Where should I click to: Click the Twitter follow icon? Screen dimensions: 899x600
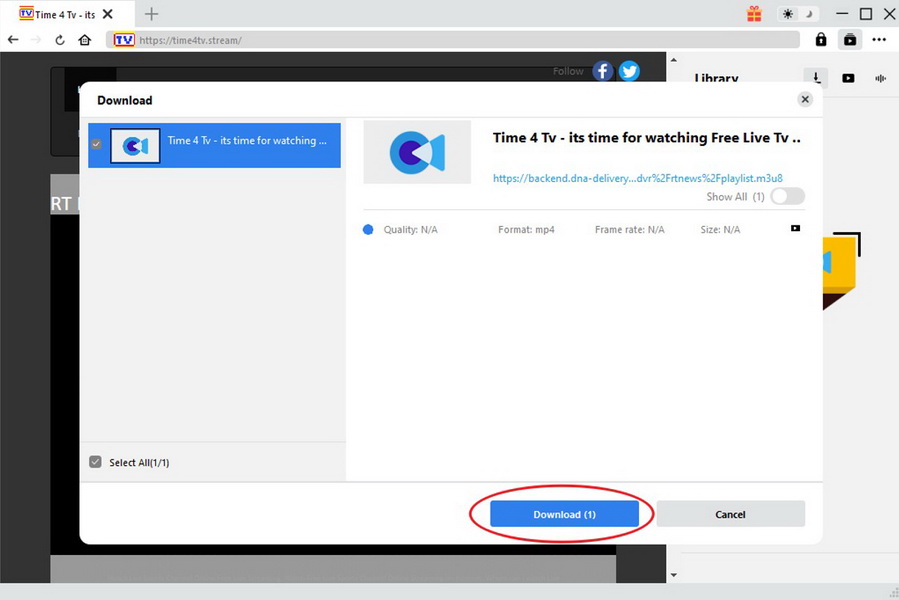click(x=629, y=71)
